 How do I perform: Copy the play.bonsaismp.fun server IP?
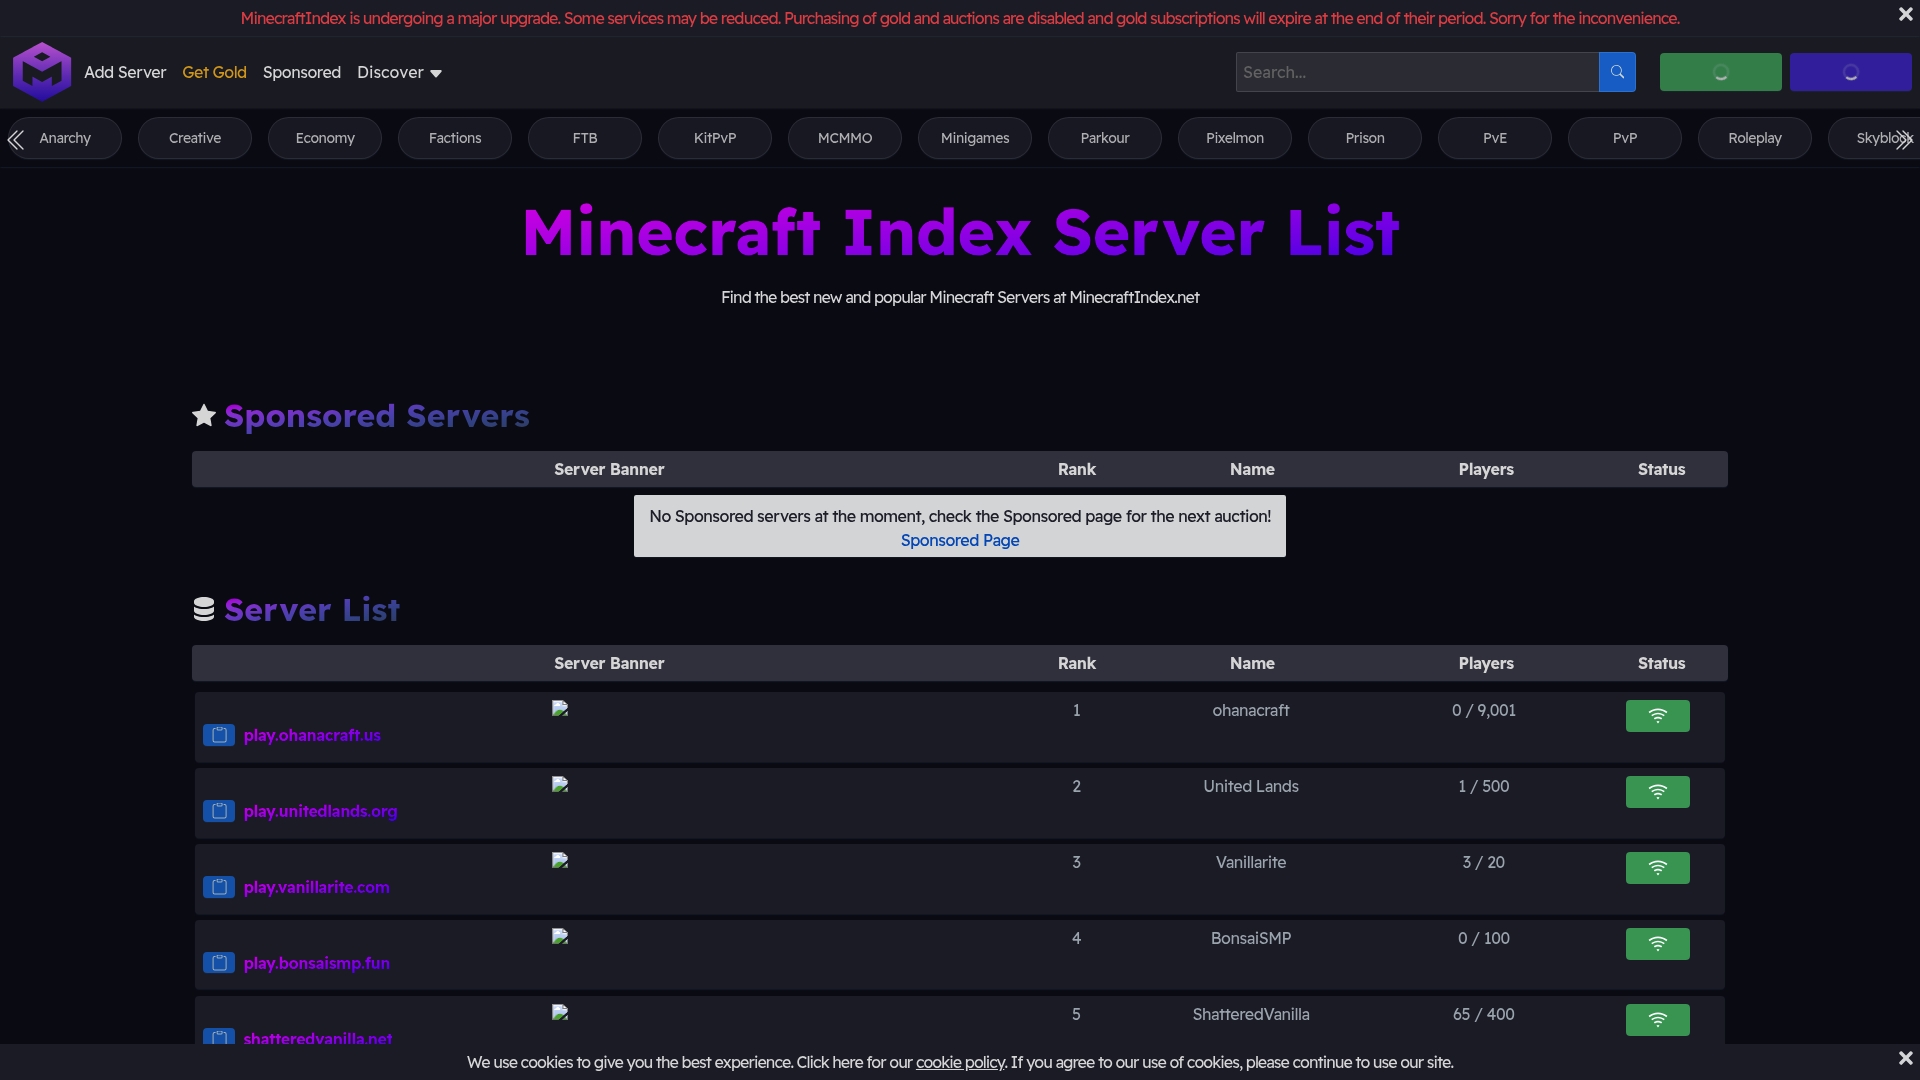point(218,963)
